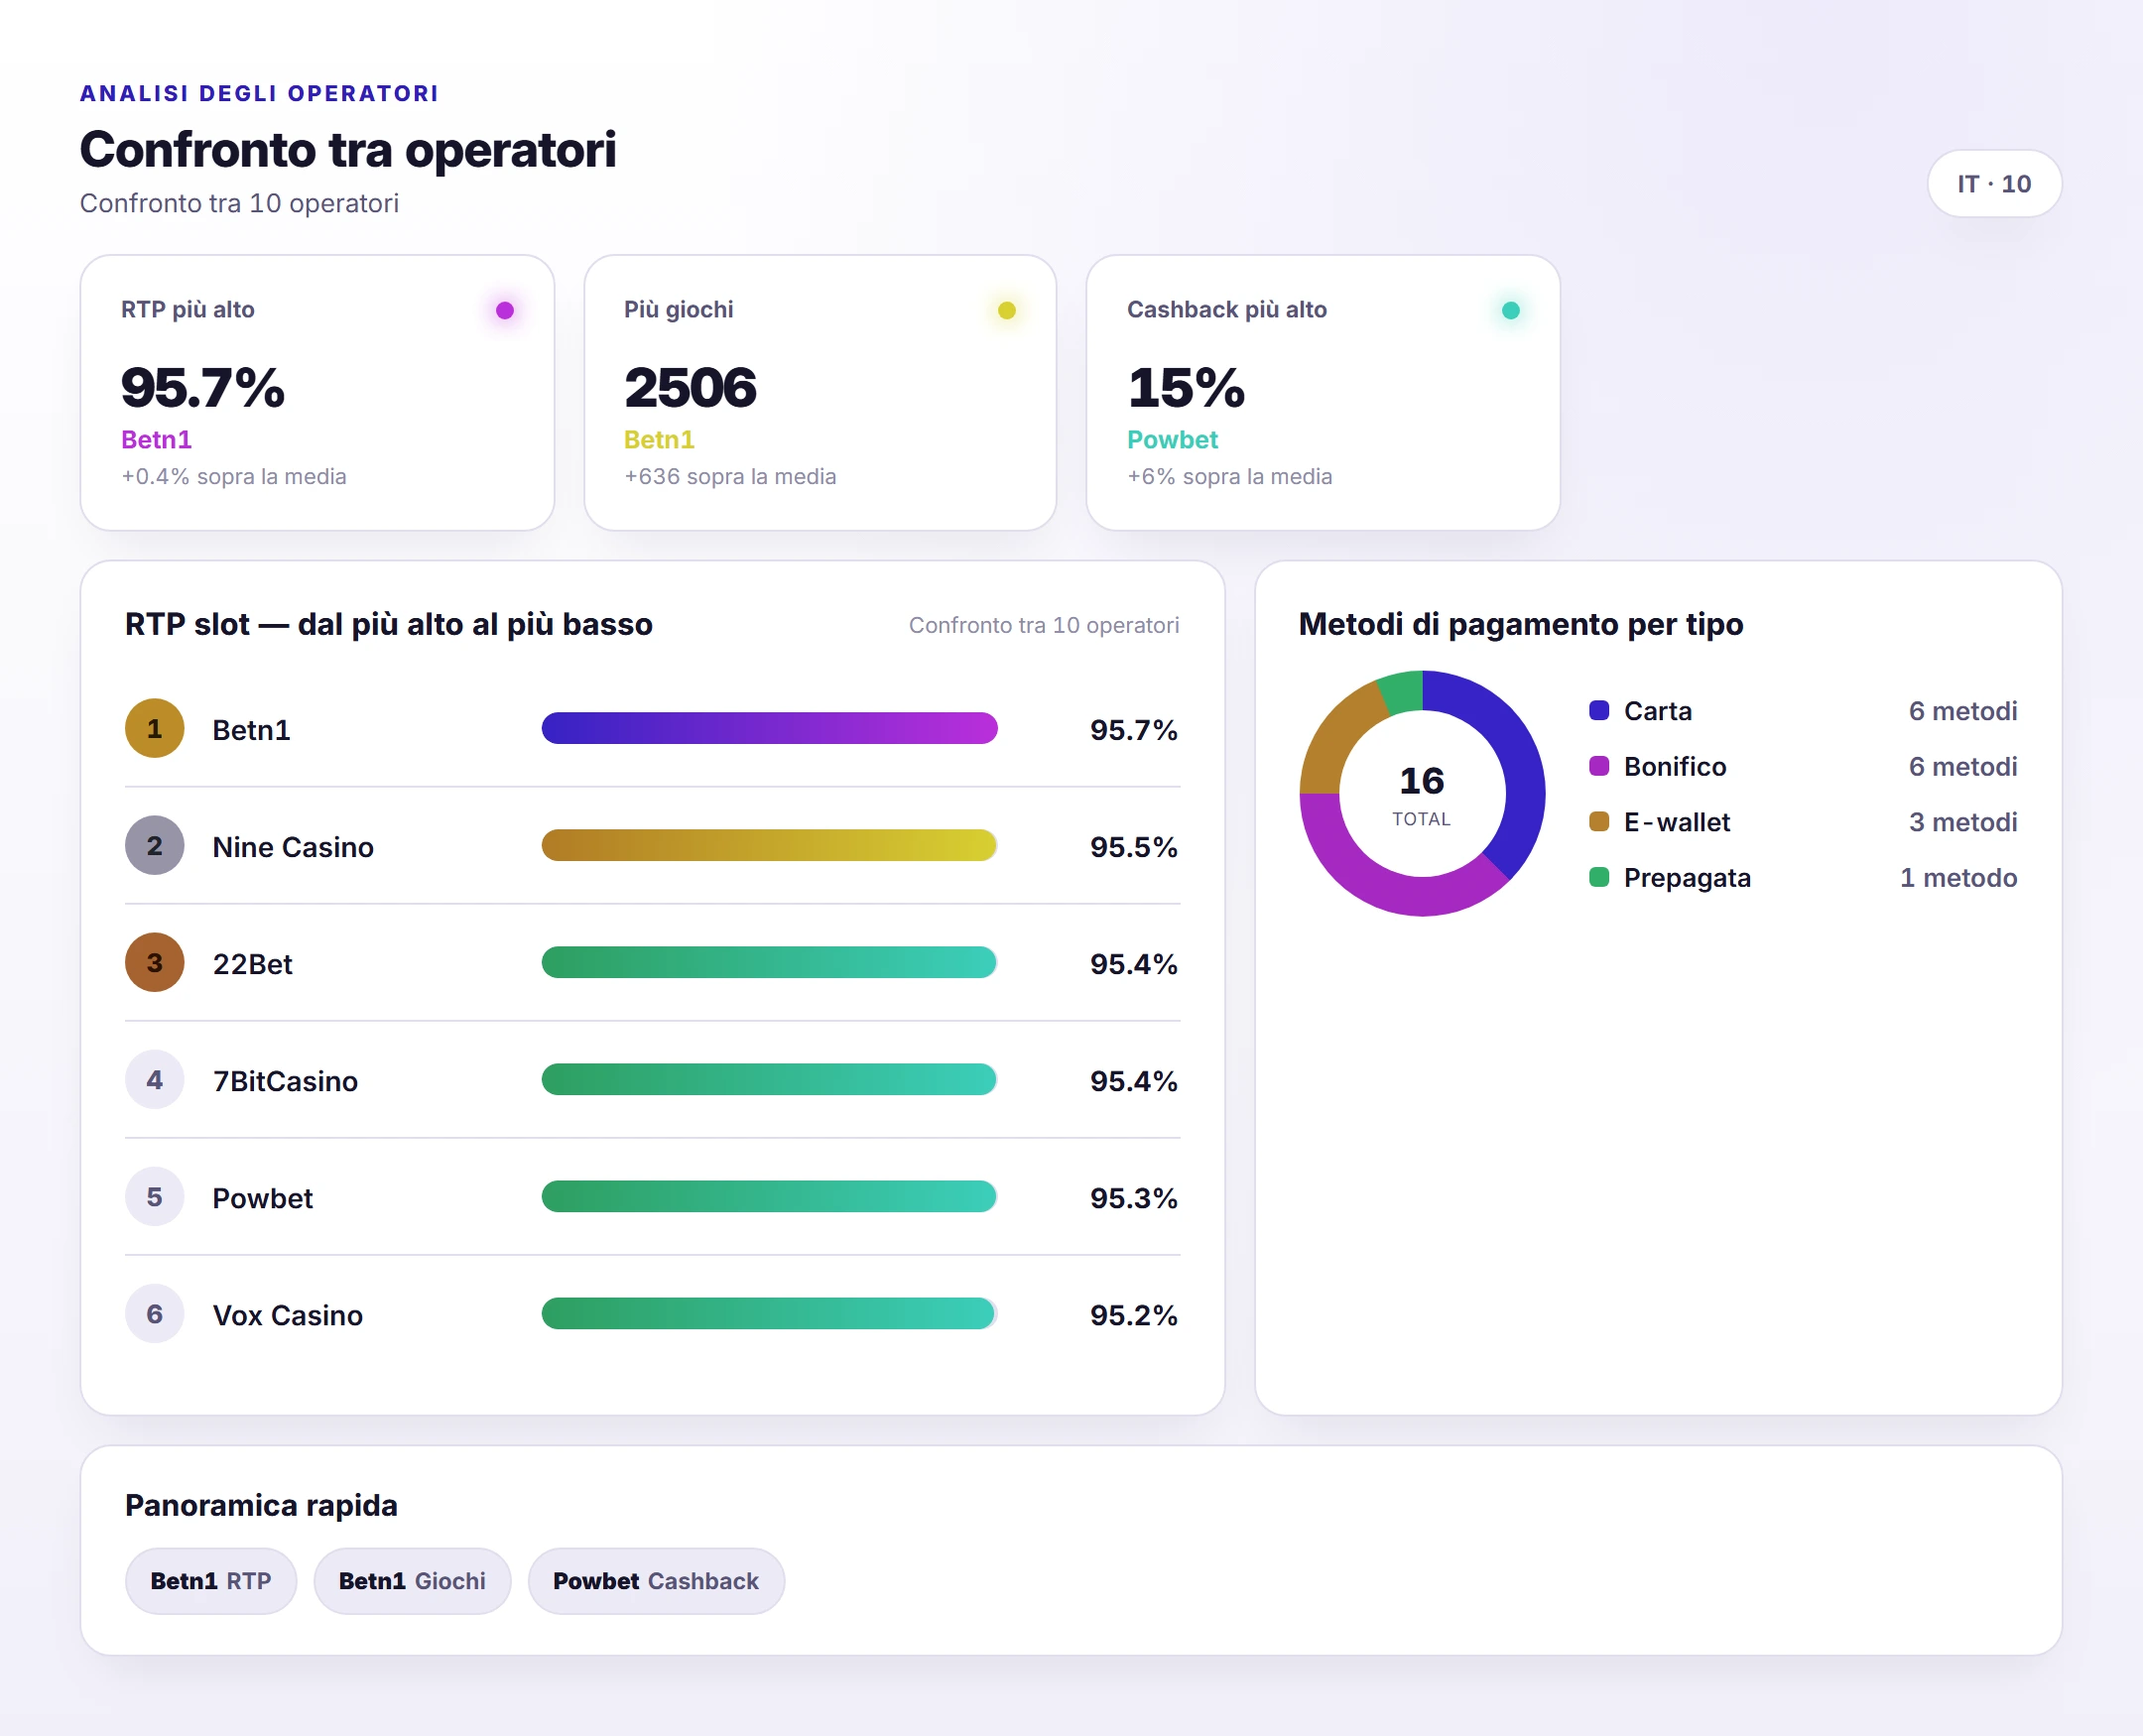Click the Prepagata legend label
This screenshot has height=1736, width=2143.
(1687, 878)
